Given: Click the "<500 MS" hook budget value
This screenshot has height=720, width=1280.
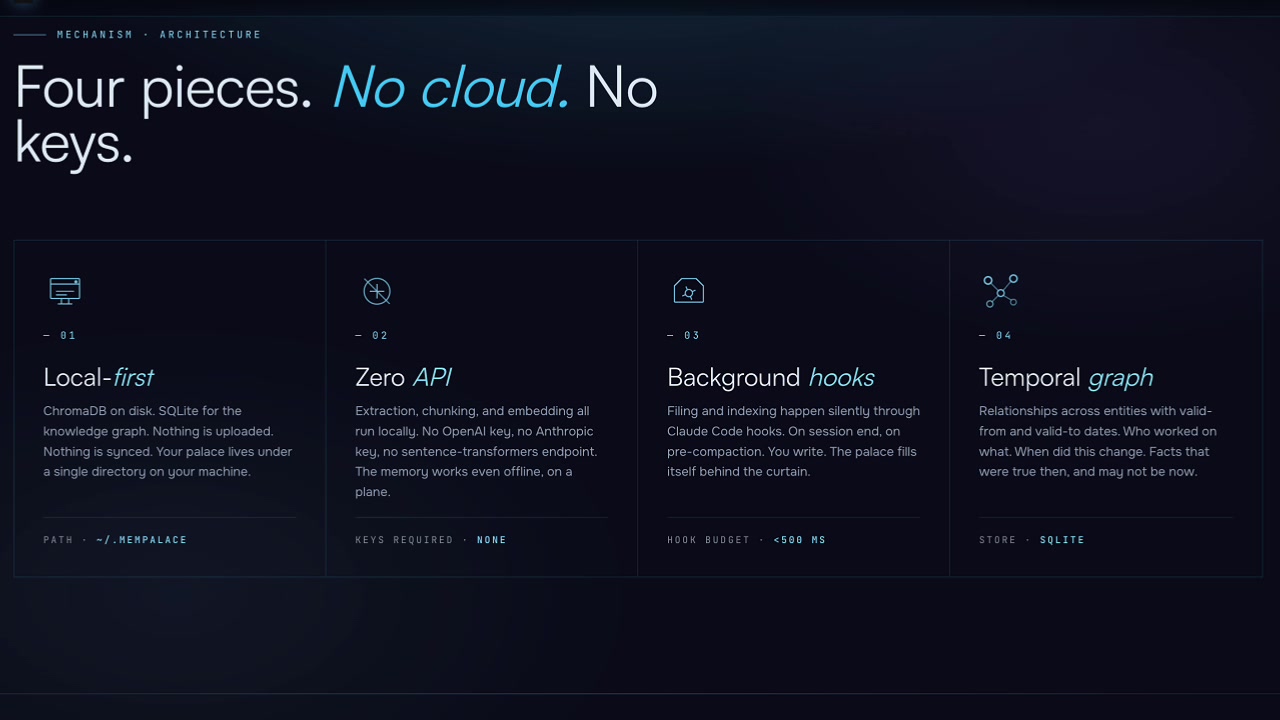Looking at the screenshot, I should pyautogui.click(x=799, y=540).
